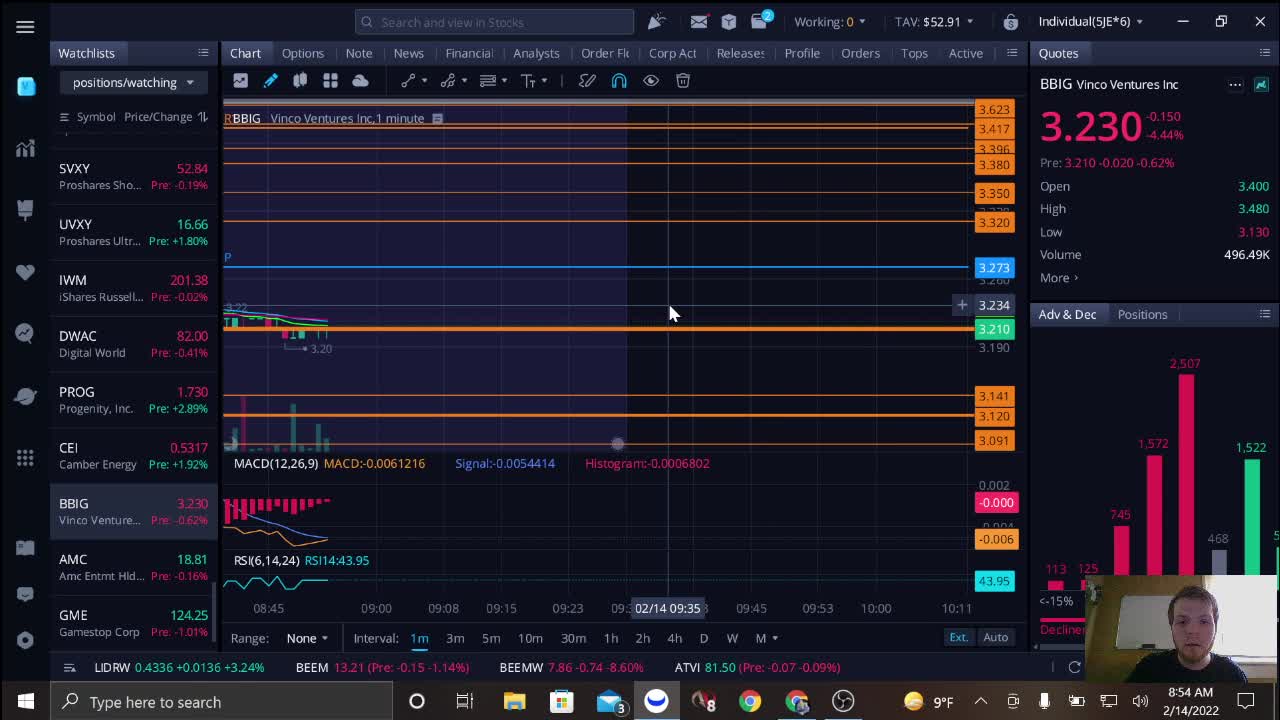Open the multi-chart grid layout
The height and width of the screenshot is (720, 1280).
click(330, 81)
